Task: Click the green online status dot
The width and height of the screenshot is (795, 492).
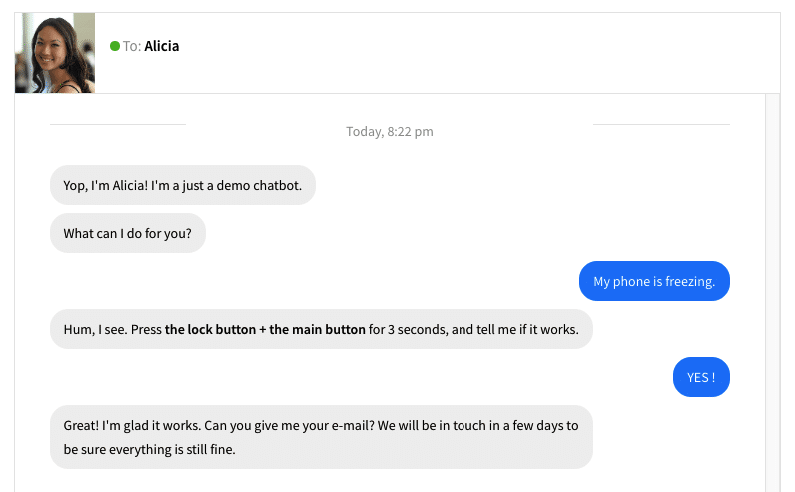Action: coord(115,46)
